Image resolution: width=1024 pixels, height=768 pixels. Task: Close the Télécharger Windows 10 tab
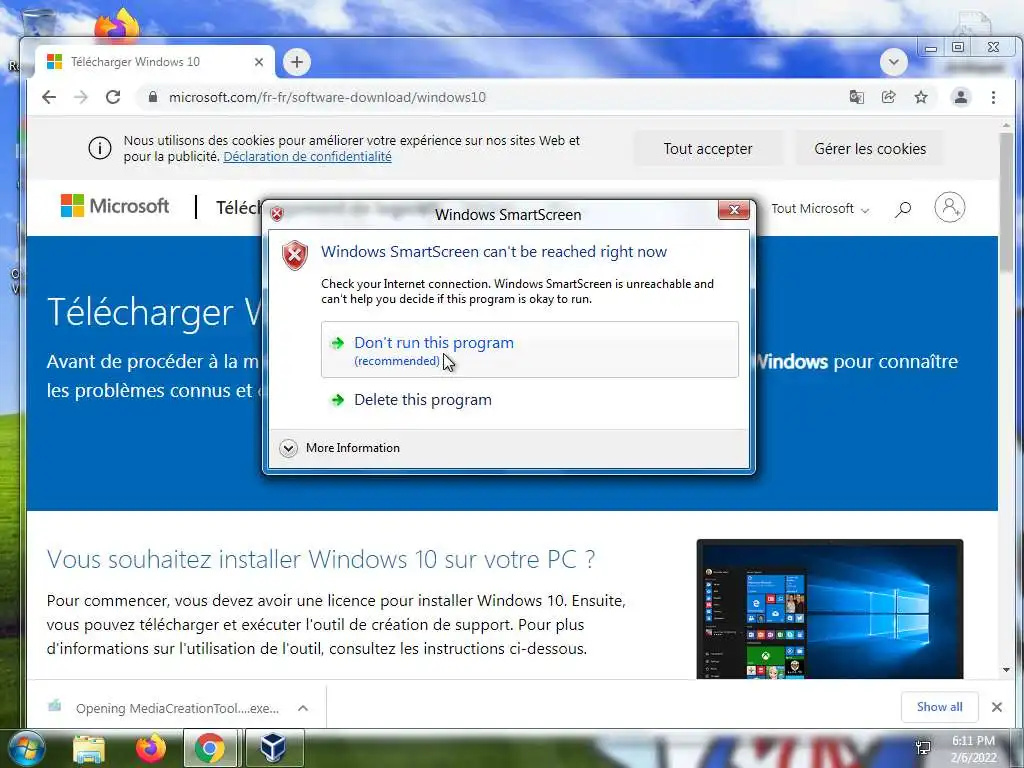[259, 62]
